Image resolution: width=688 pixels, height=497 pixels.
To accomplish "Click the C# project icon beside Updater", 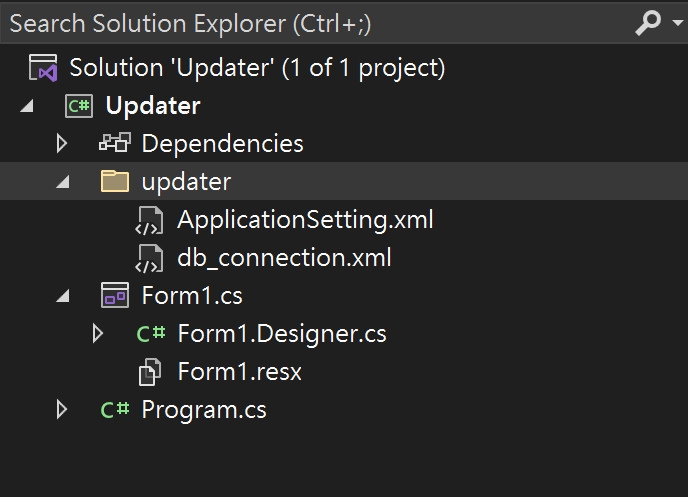I will pos(79,106).
